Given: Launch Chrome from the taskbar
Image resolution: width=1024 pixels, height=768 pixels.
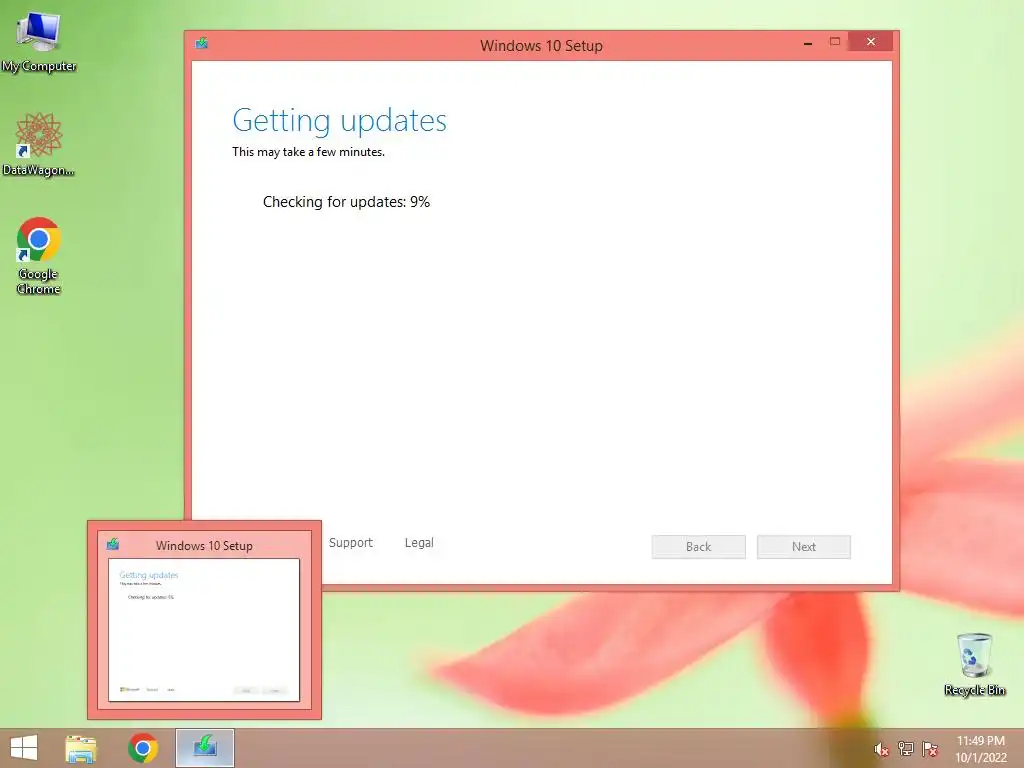Looking at the screenshot, I should point(143,748).
